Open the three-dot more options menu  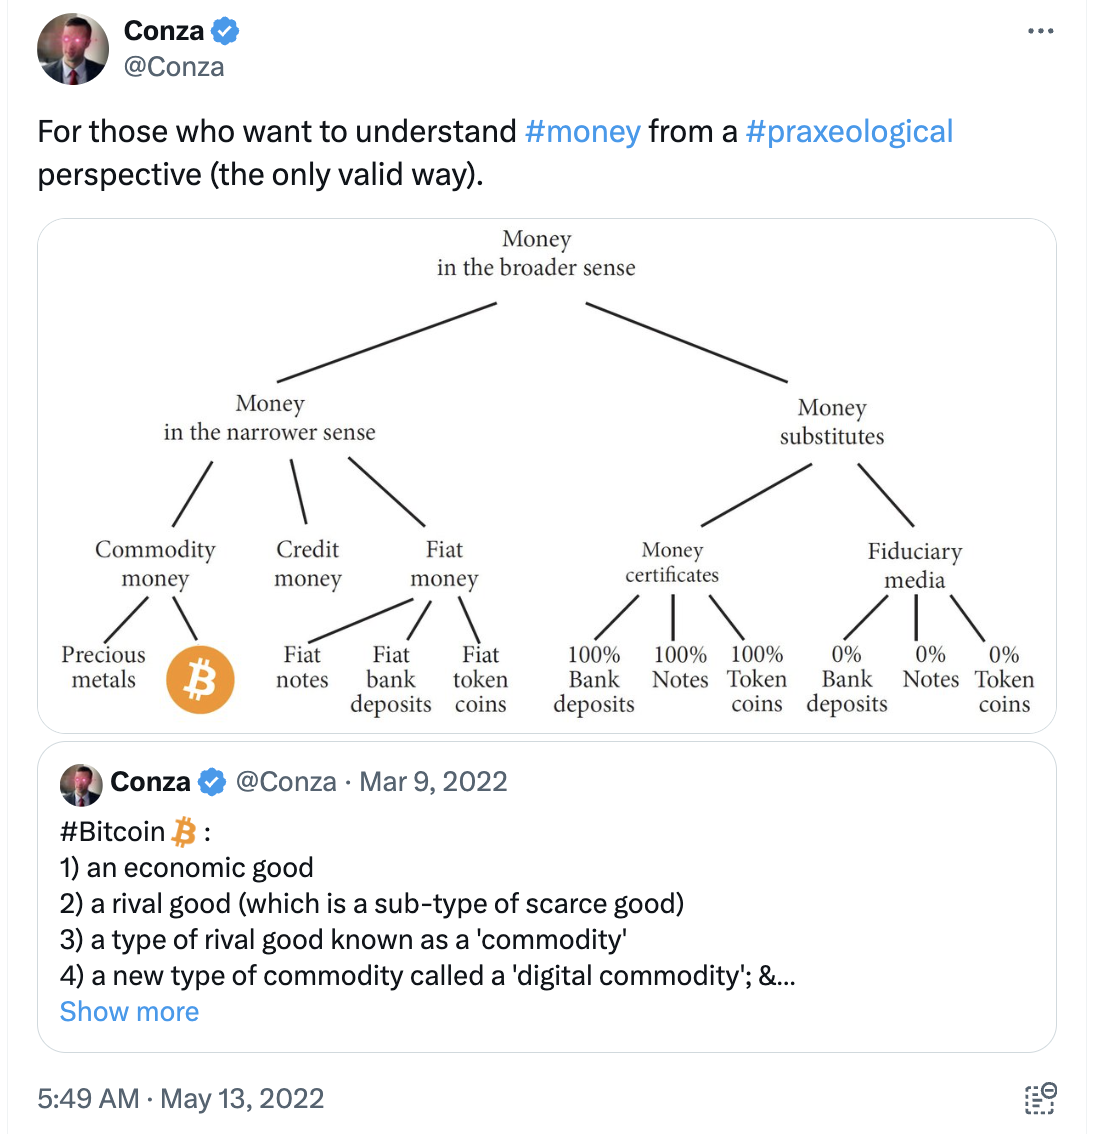pos(1040,31)
